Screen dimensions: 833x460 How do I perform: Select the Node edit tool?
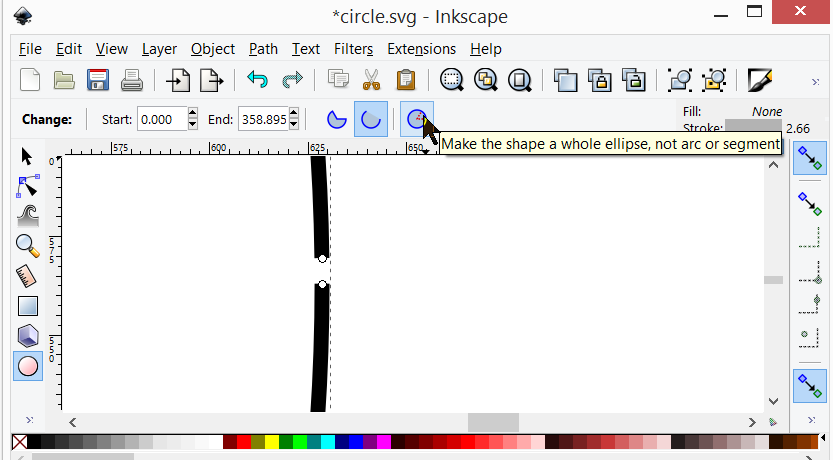tap(28, 186)
